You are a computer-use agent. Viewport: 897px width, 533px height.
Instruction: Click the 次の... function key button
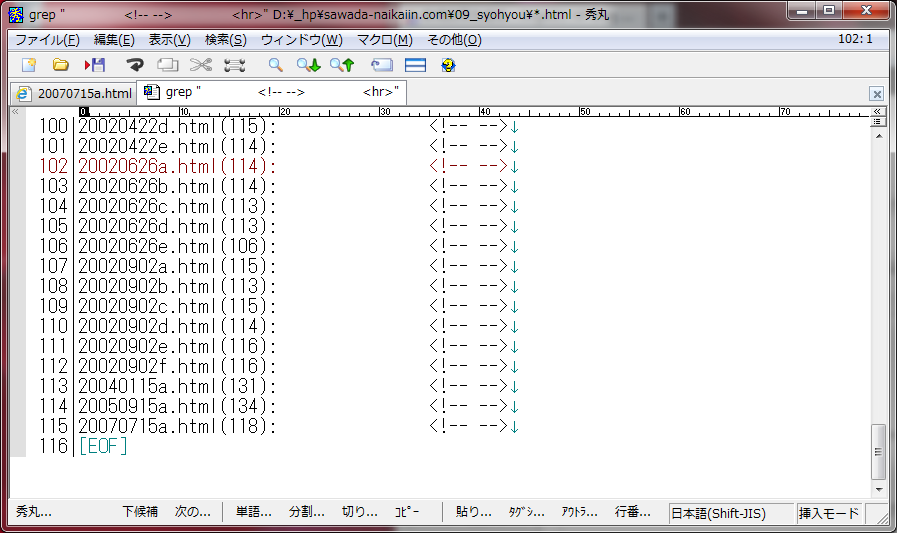[x=193, y=512]
